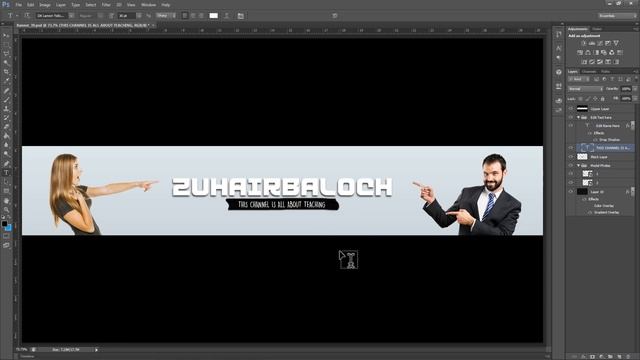Add a Vibrance adjustment
640x360 pixels.
(616, 43)
